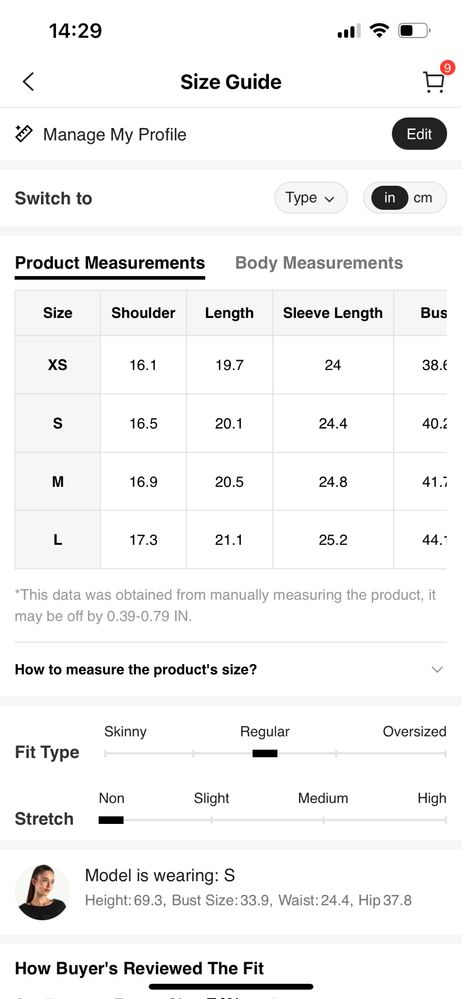Open Manage My Profile link
462x999 pixels.
coord(115,134)
